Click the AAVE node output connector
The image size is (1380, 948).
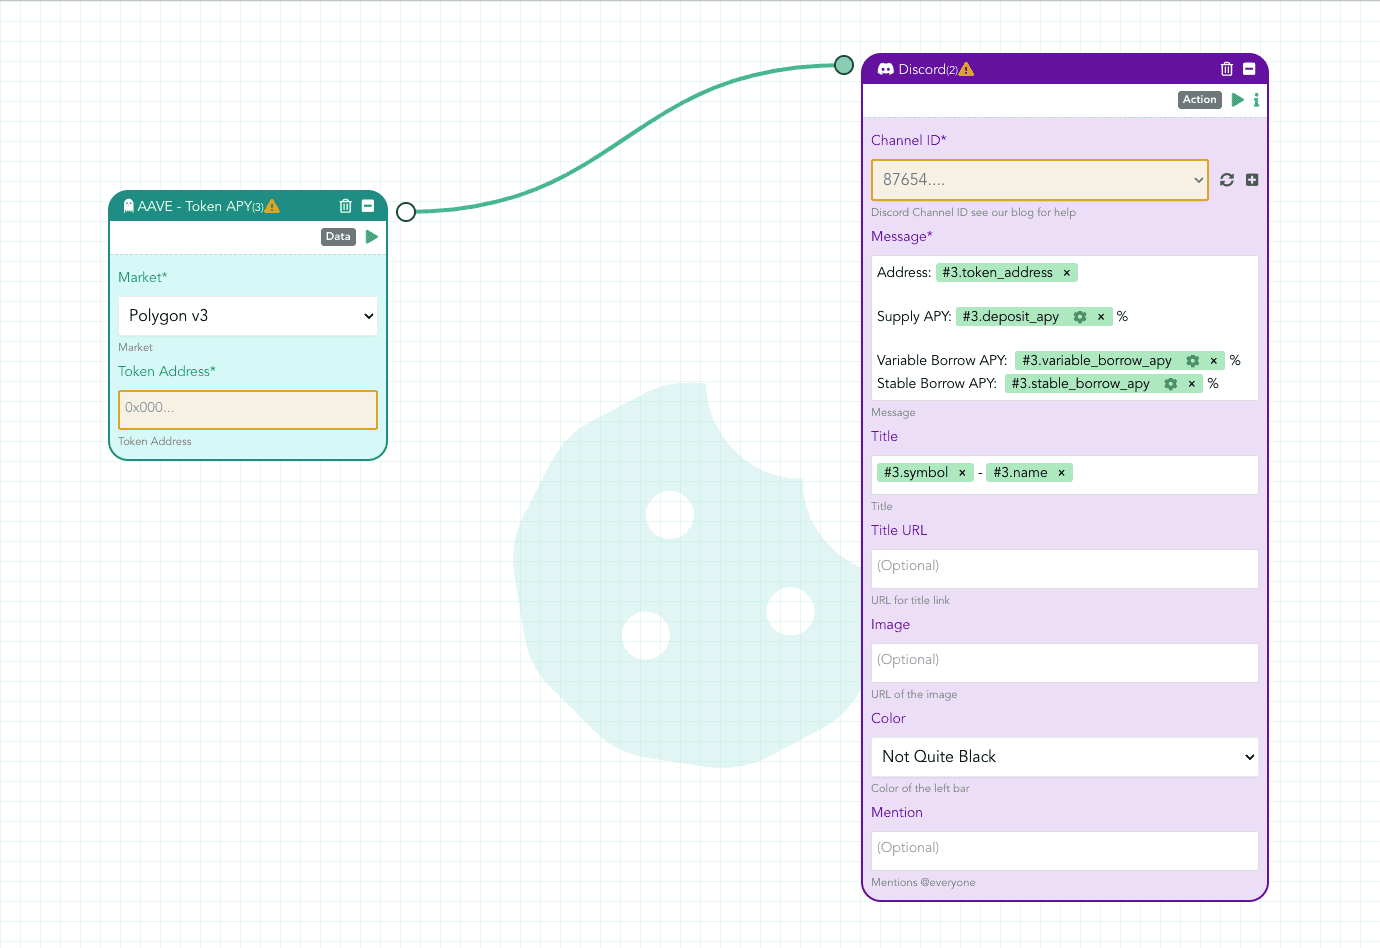(406, 212)
